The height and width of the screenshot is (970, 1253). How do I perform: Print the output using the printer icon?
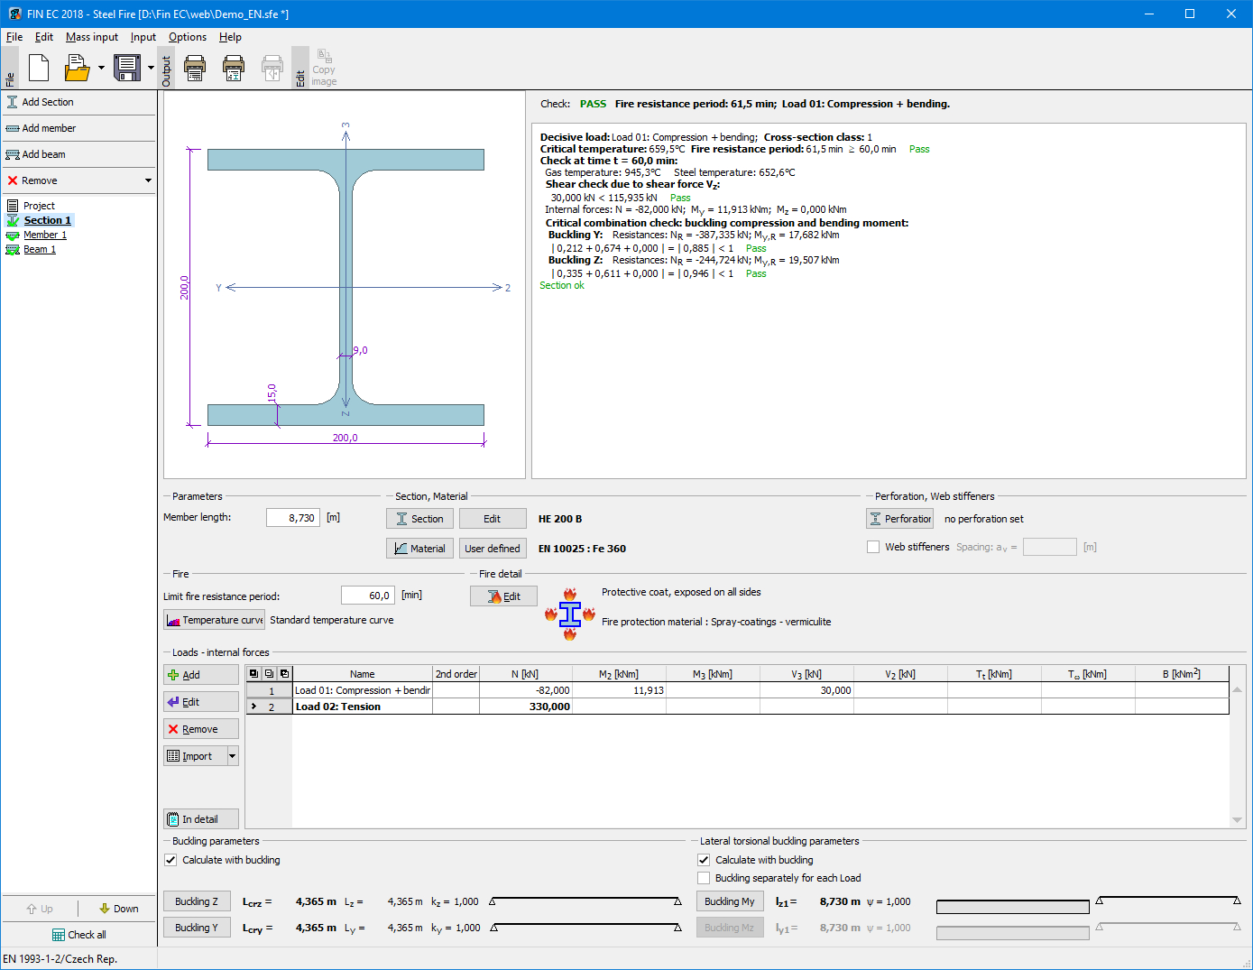pyautogui.click(x=195, y=67)
